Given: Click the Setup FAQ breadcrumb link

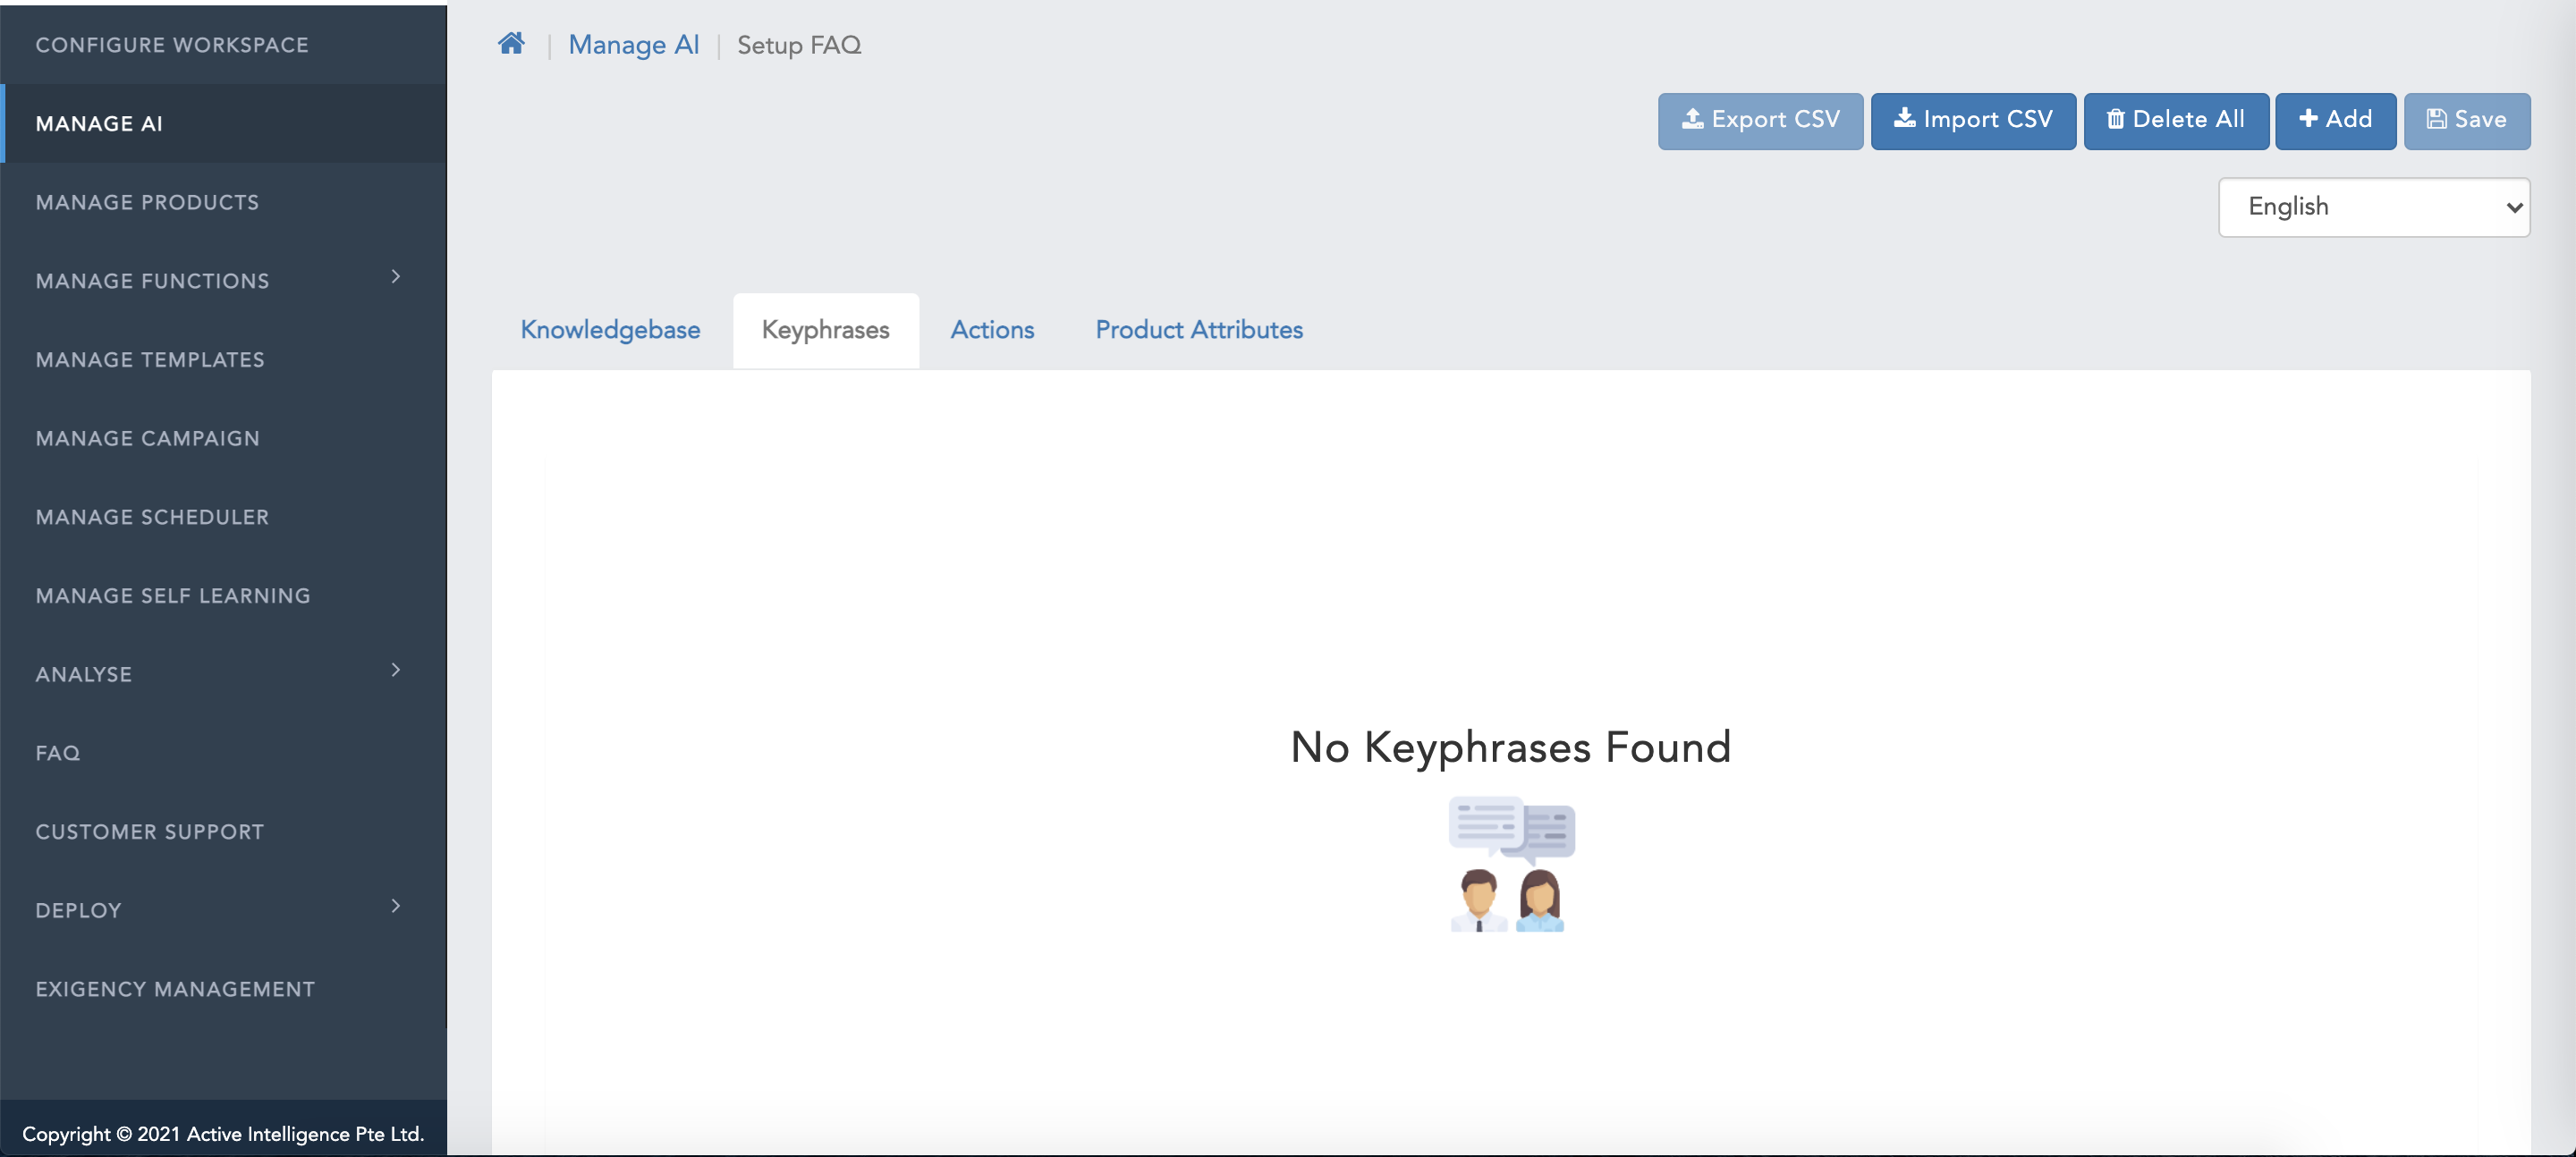Looking at the screenshot, I should click(x=799, y=45).
